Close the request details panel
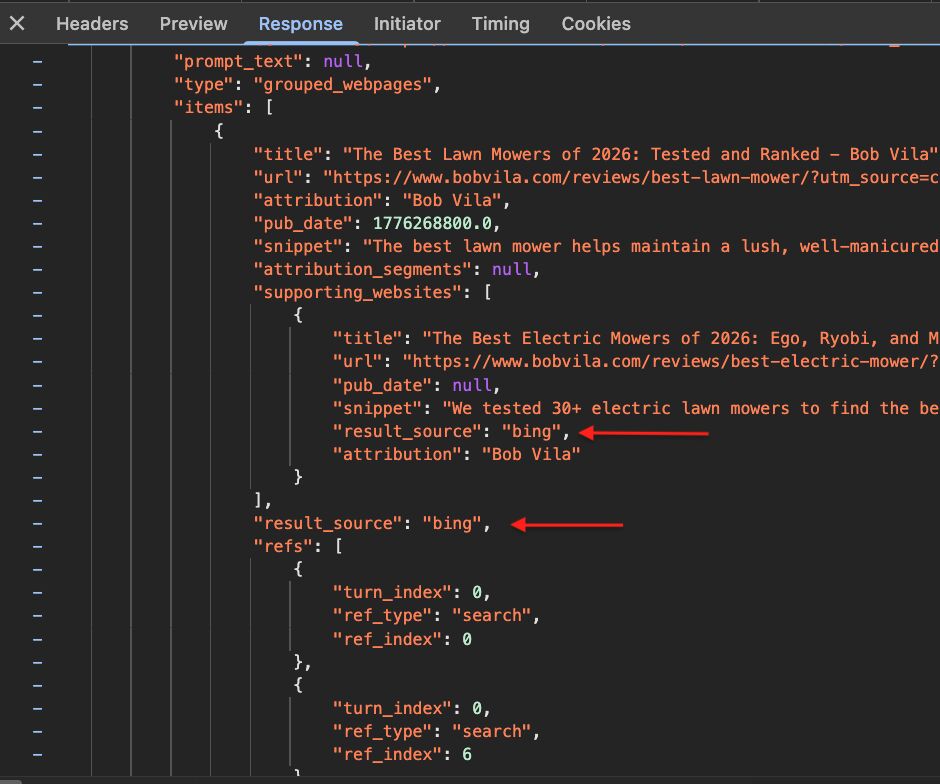 17,23
